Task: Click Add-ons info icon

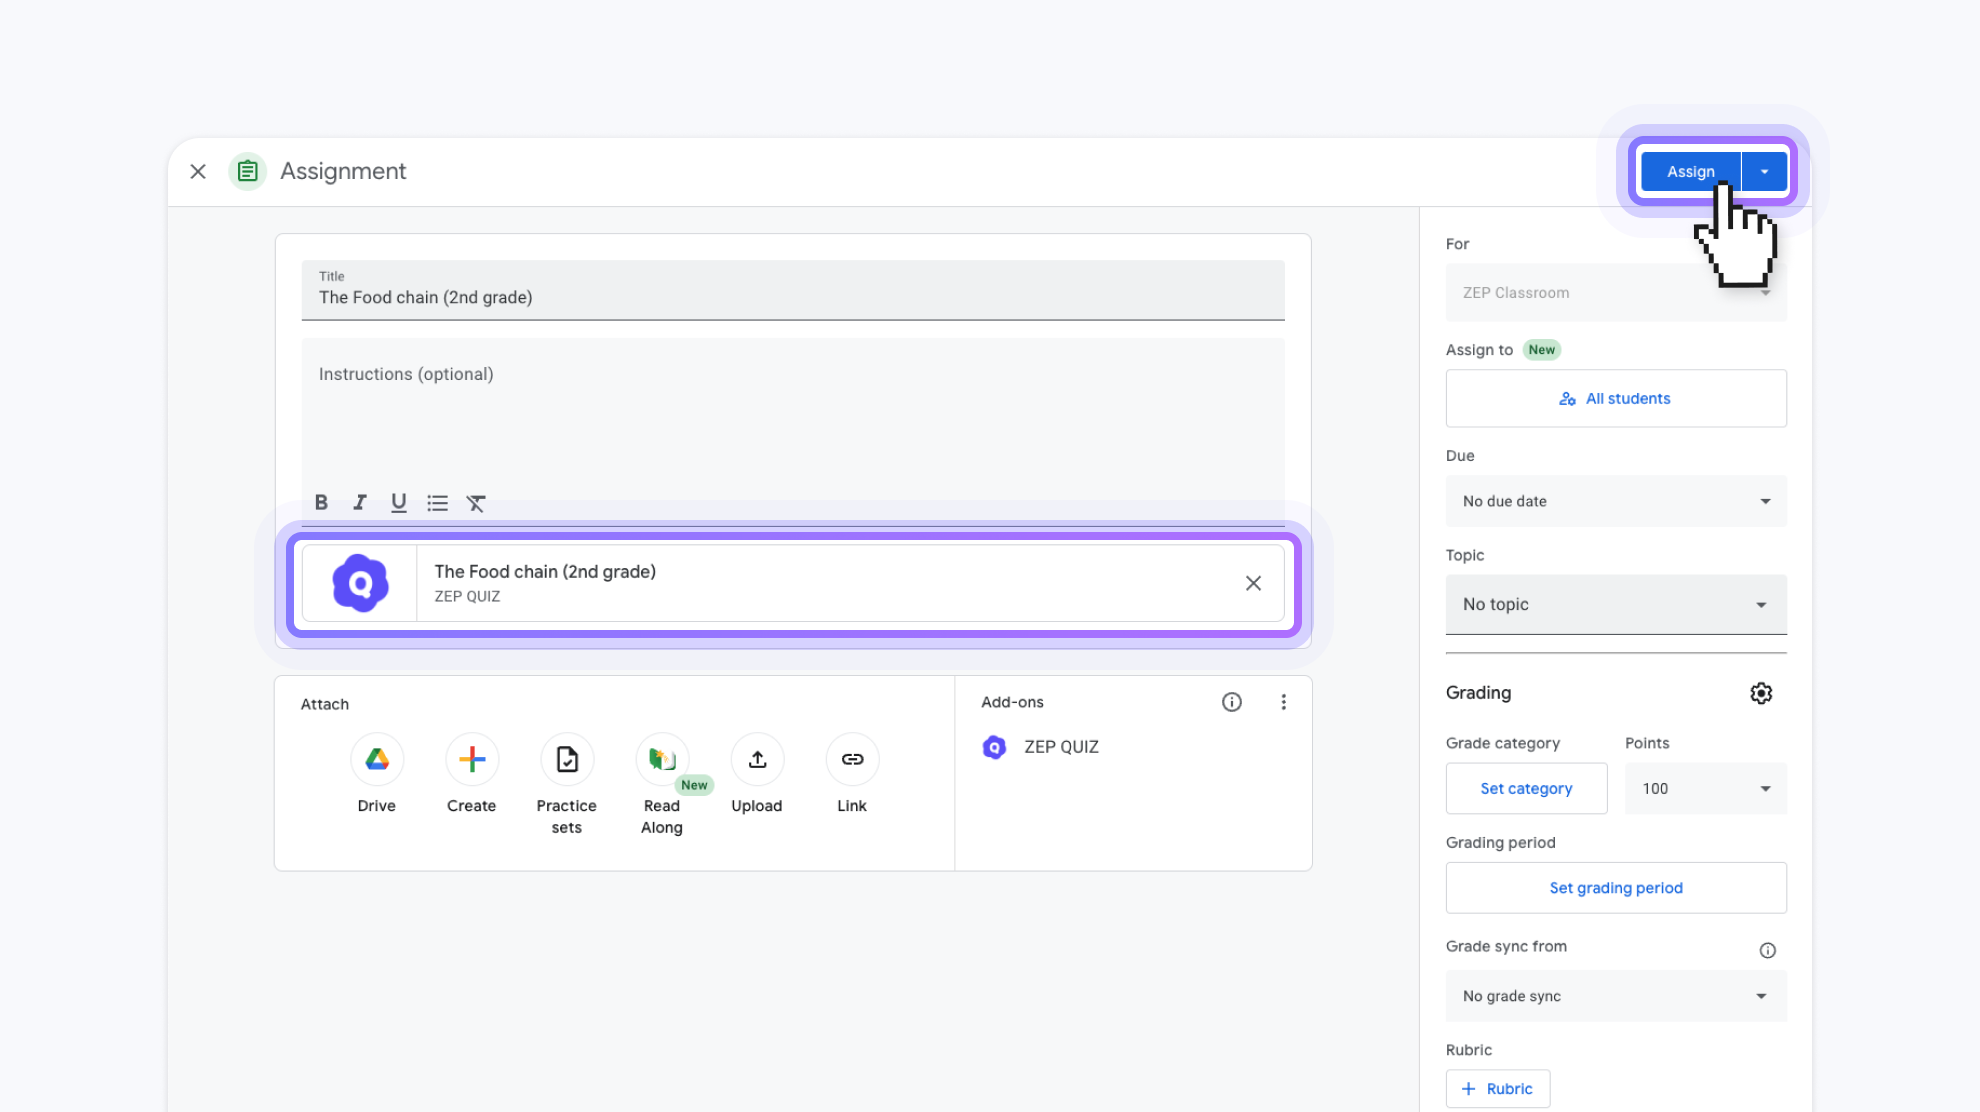Action: pyautogui.click(x=1232, y=702)
